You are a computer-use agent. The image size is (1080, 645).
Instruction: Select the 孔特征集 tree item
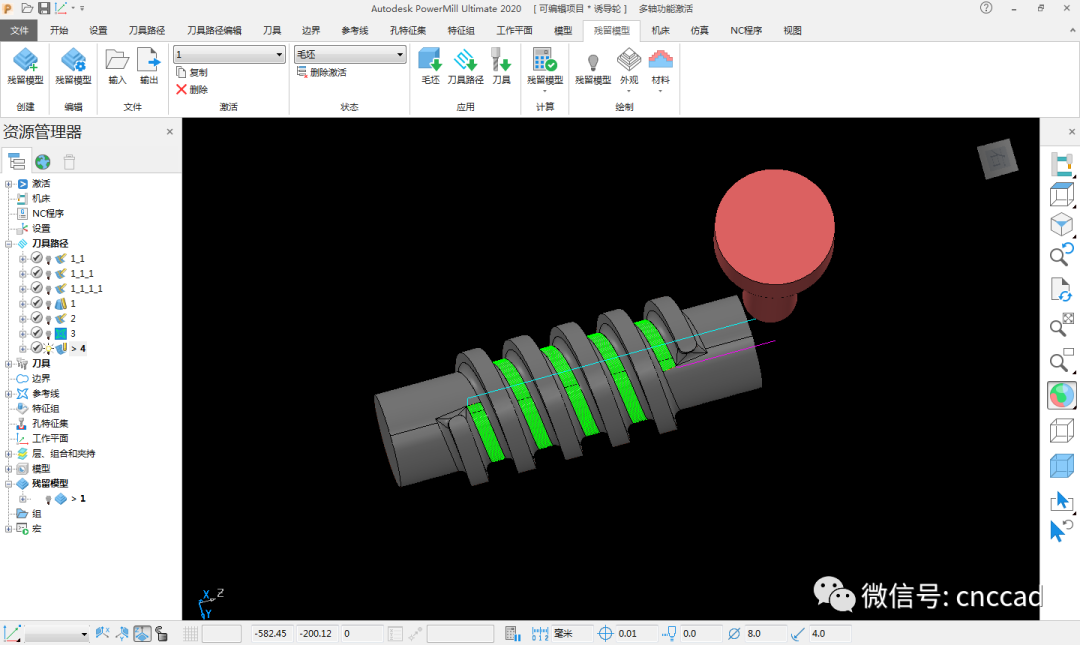pyautogui.click(x=50, y=424)
